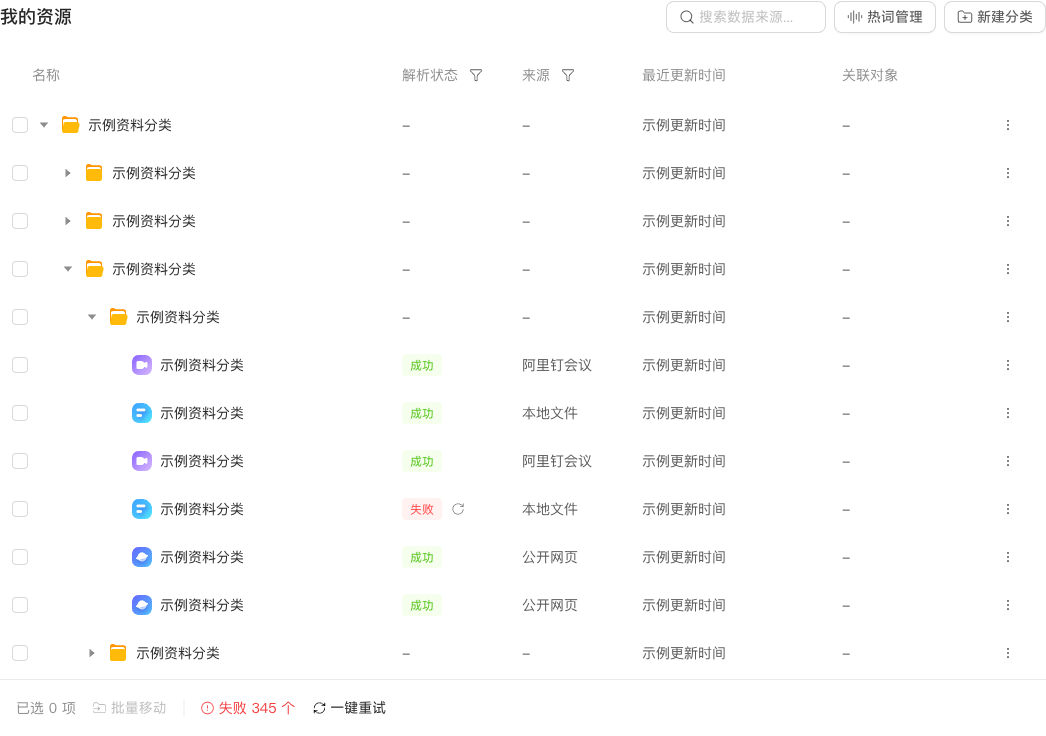The image size is (1046, 736).
Task: Click the video icon on the second 阿里钉会议 row
Action: pos(141,461)
